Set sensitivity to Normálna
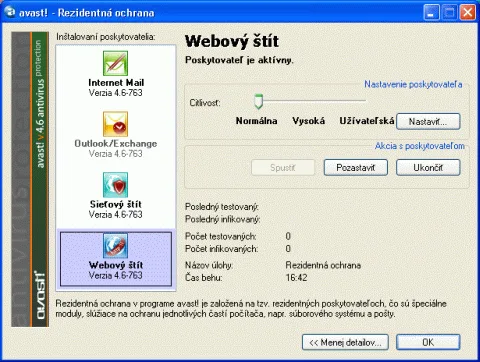Image resolution: width=480 pixels, height=362 pixels. 256,121
